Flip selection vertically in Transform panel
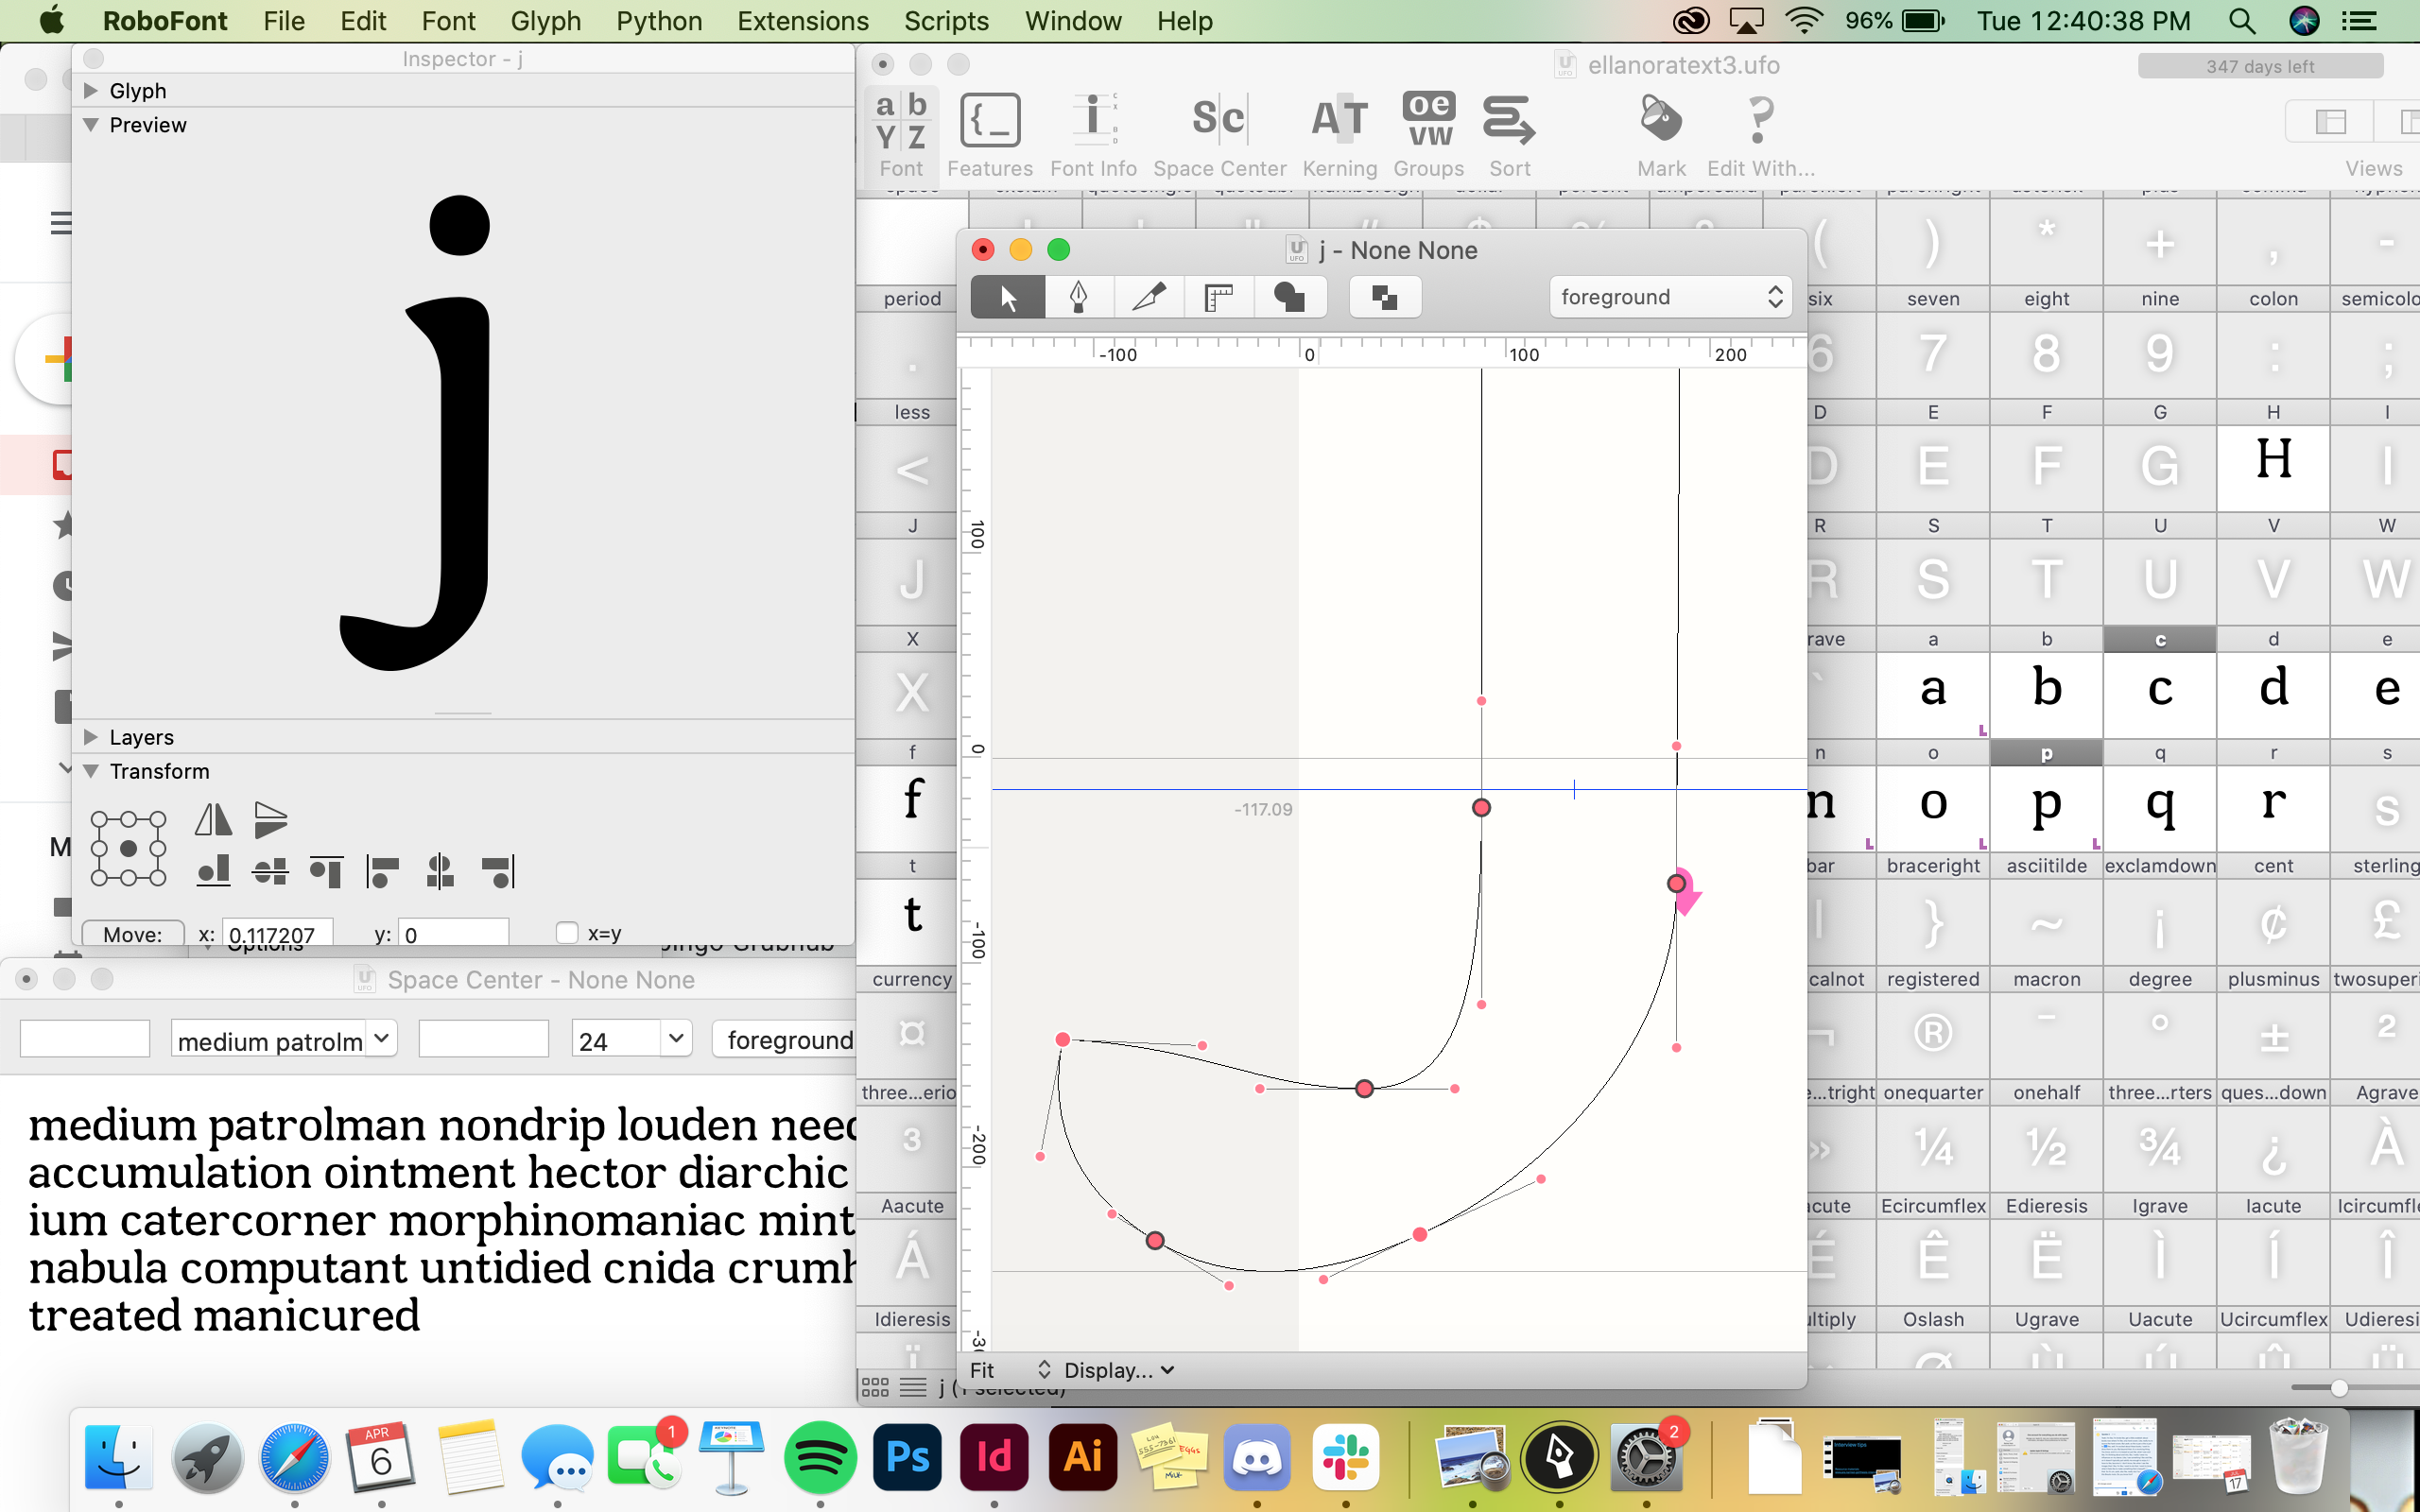Viewport: 2420px width, 1512px height. click(270, 820)
